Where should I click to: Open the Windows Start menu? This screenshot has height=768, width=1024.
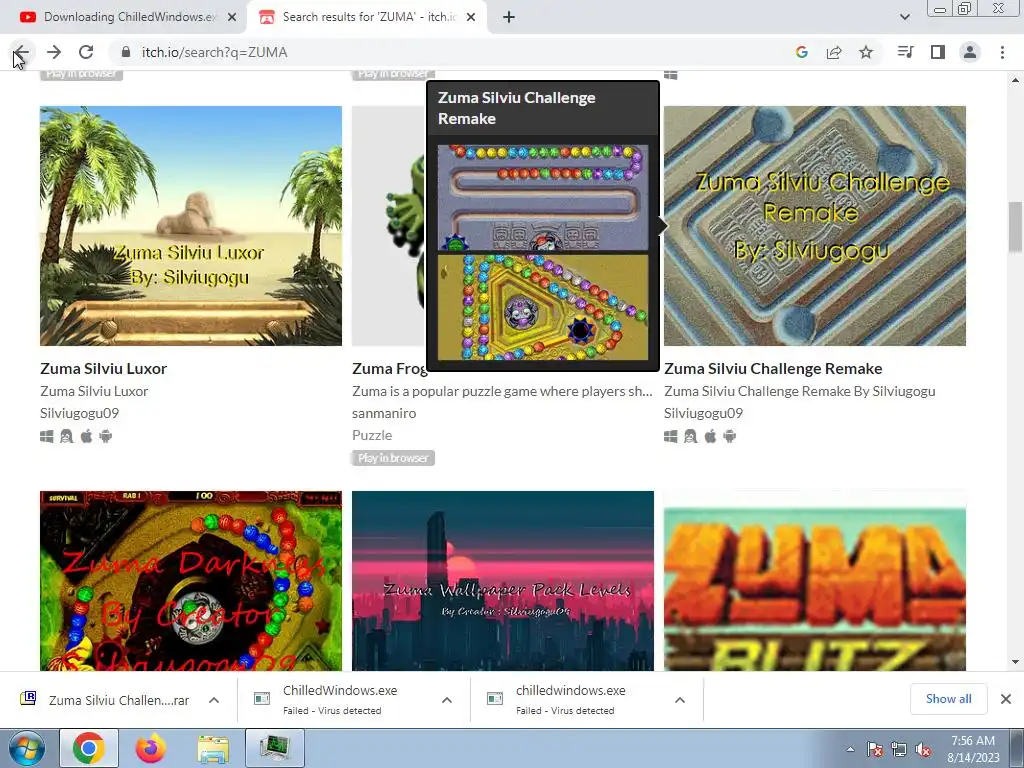pos(26,748)
